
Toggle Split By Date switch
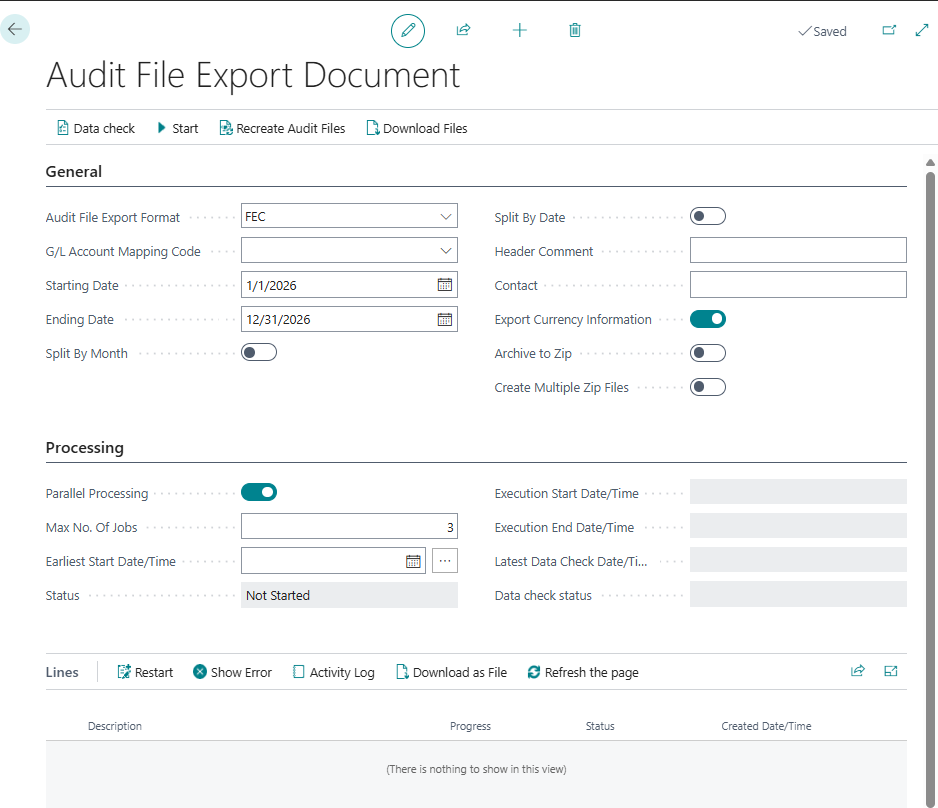click(x=708, y=216)
